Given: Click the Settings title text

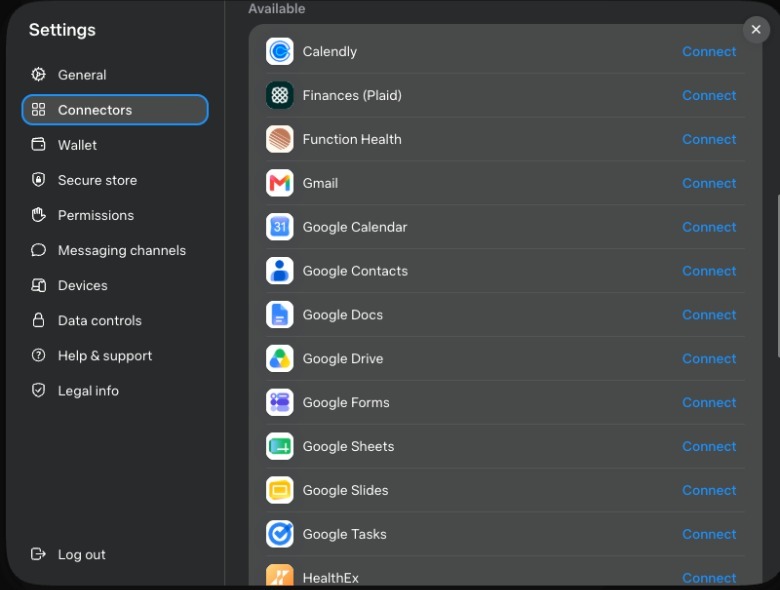Looking at the screenshot, I should click(62, 30).
